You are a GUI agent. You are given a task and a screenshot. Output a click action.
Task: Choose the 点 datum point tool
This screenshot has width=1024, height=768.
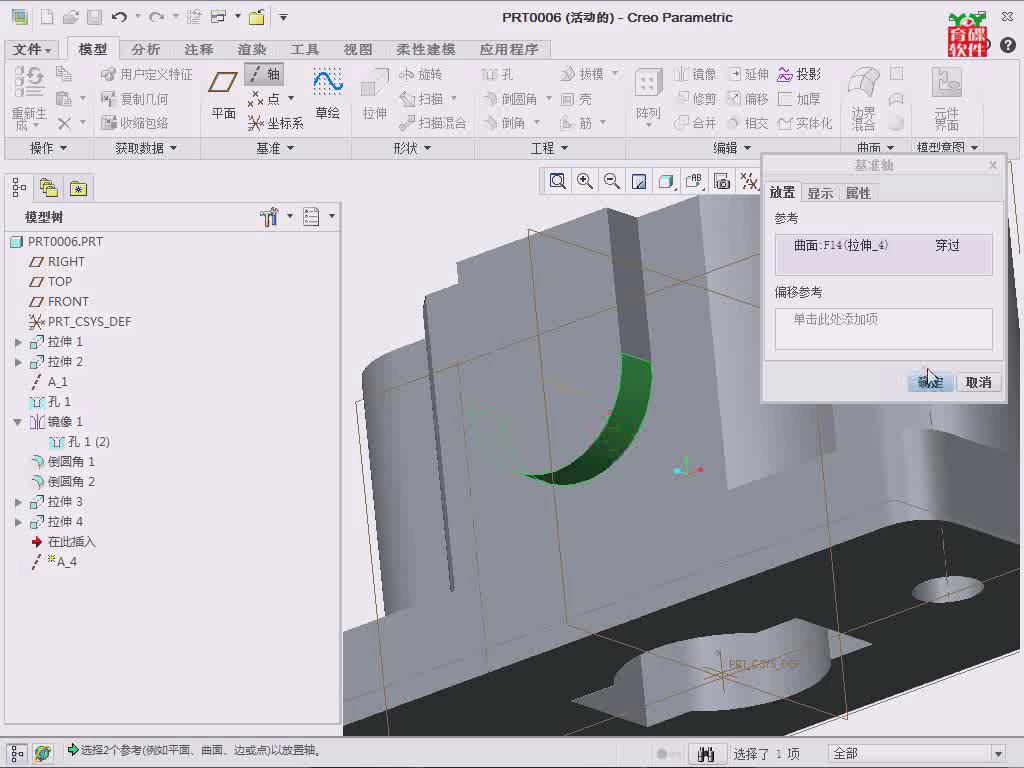point(264,99)
